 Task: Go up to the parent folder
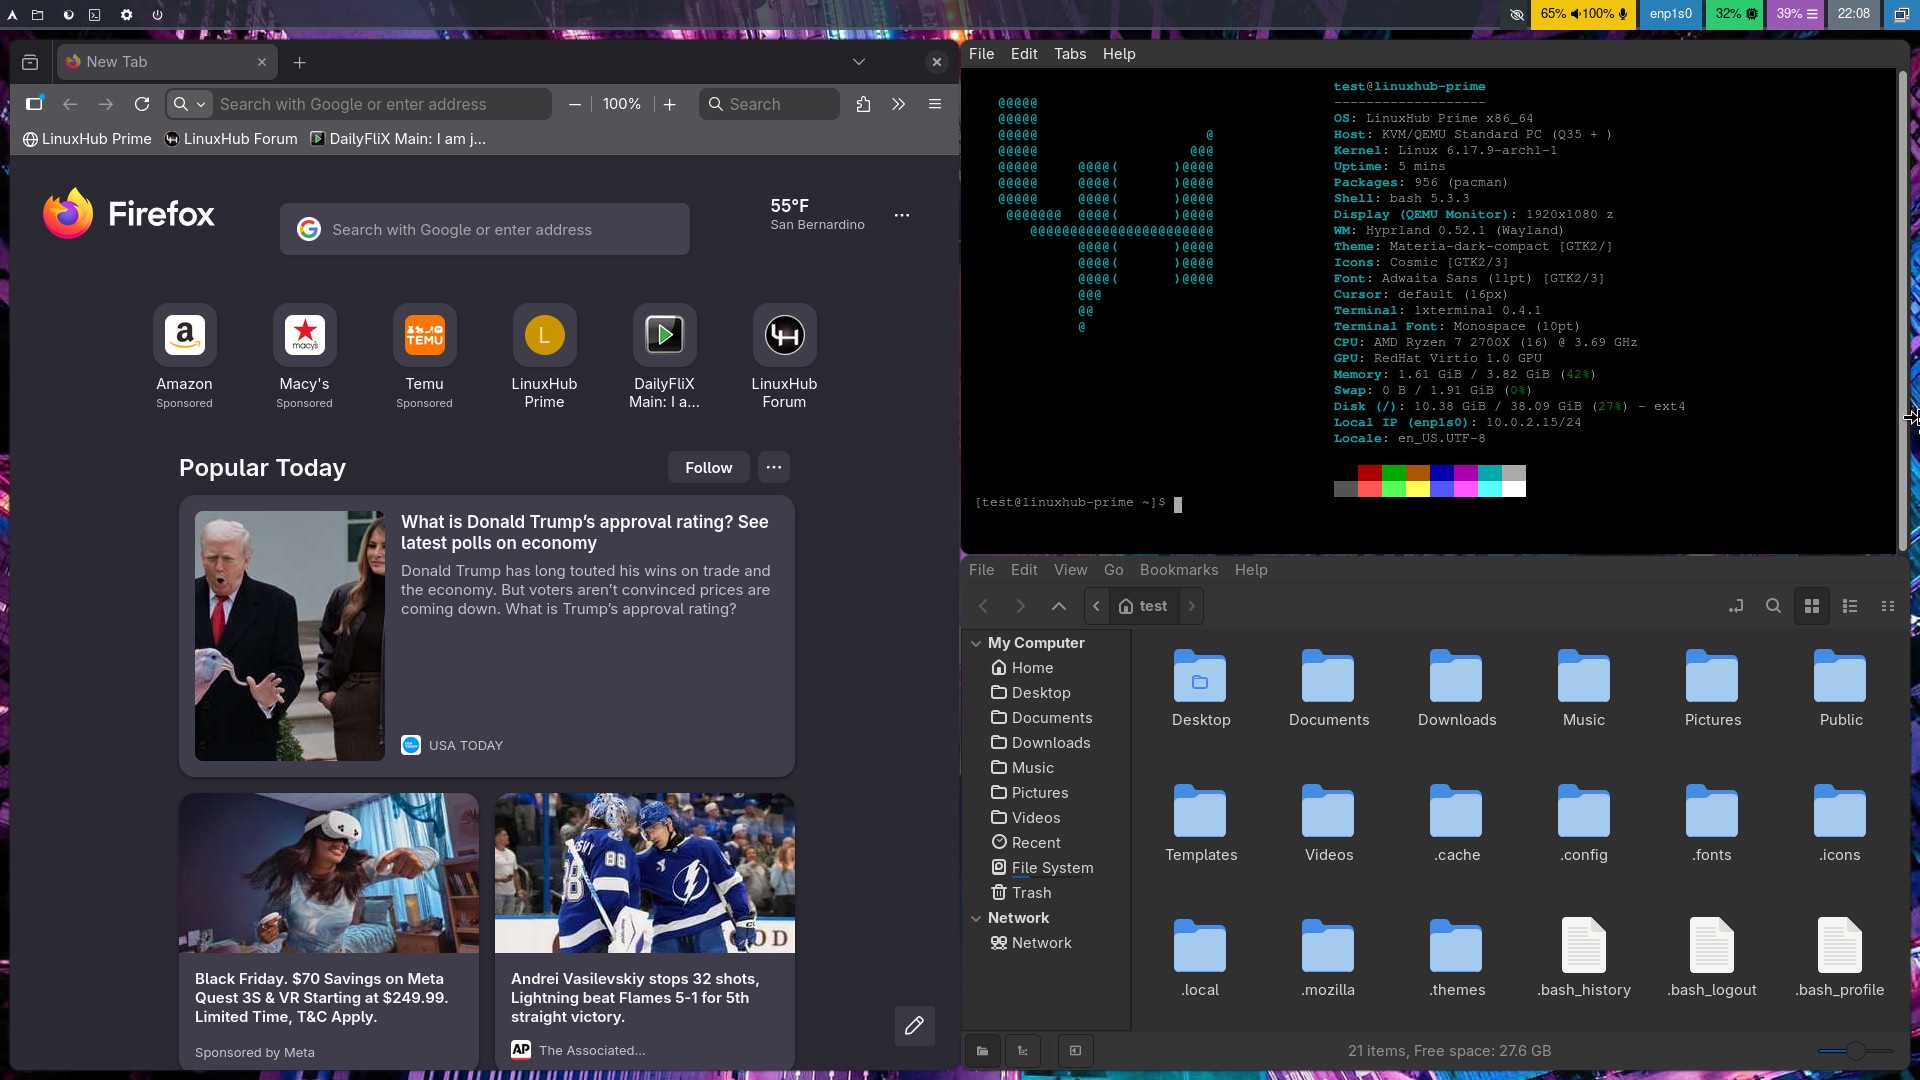[x=1059, y=606]
